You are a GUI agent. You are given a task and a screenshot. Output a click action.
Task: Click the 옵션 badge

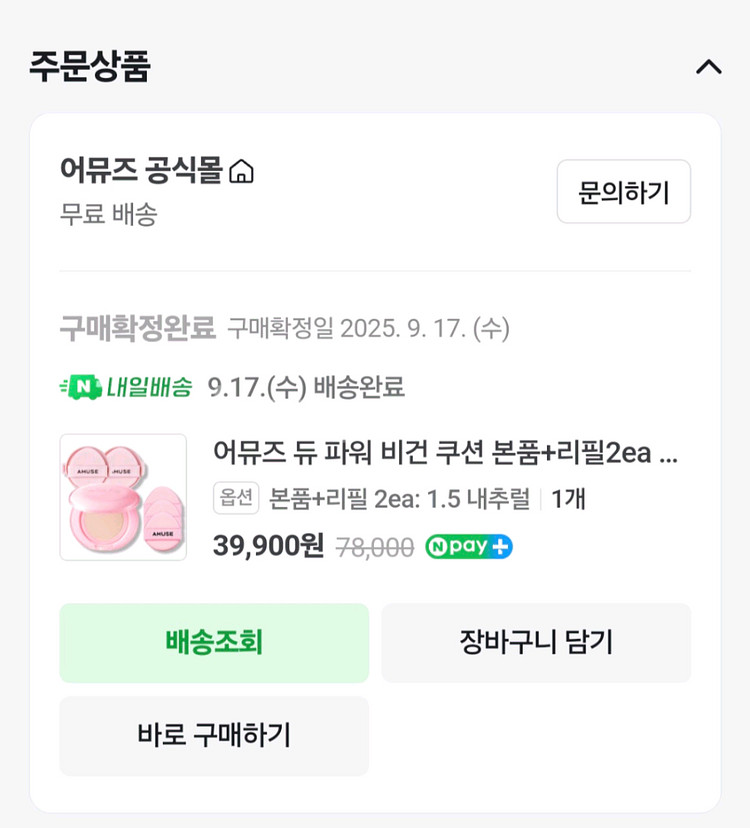point(236,498)
